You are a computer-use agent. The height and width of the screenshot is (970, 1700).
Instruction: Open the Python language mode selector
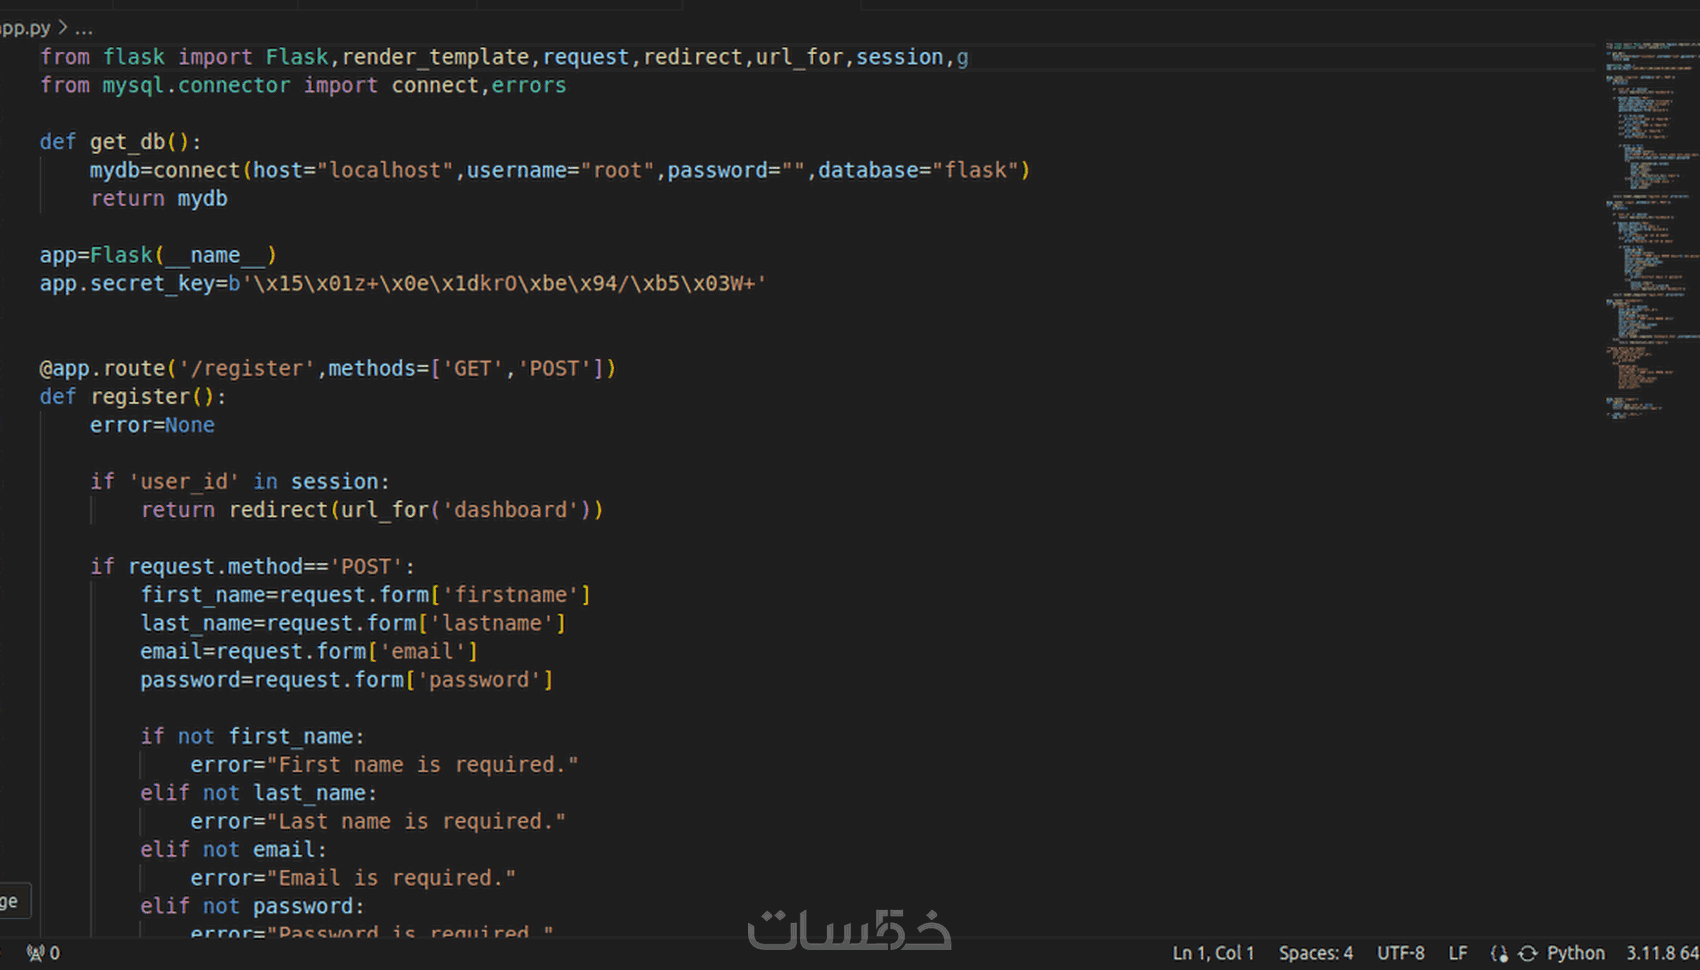[x=1575, y=953]
